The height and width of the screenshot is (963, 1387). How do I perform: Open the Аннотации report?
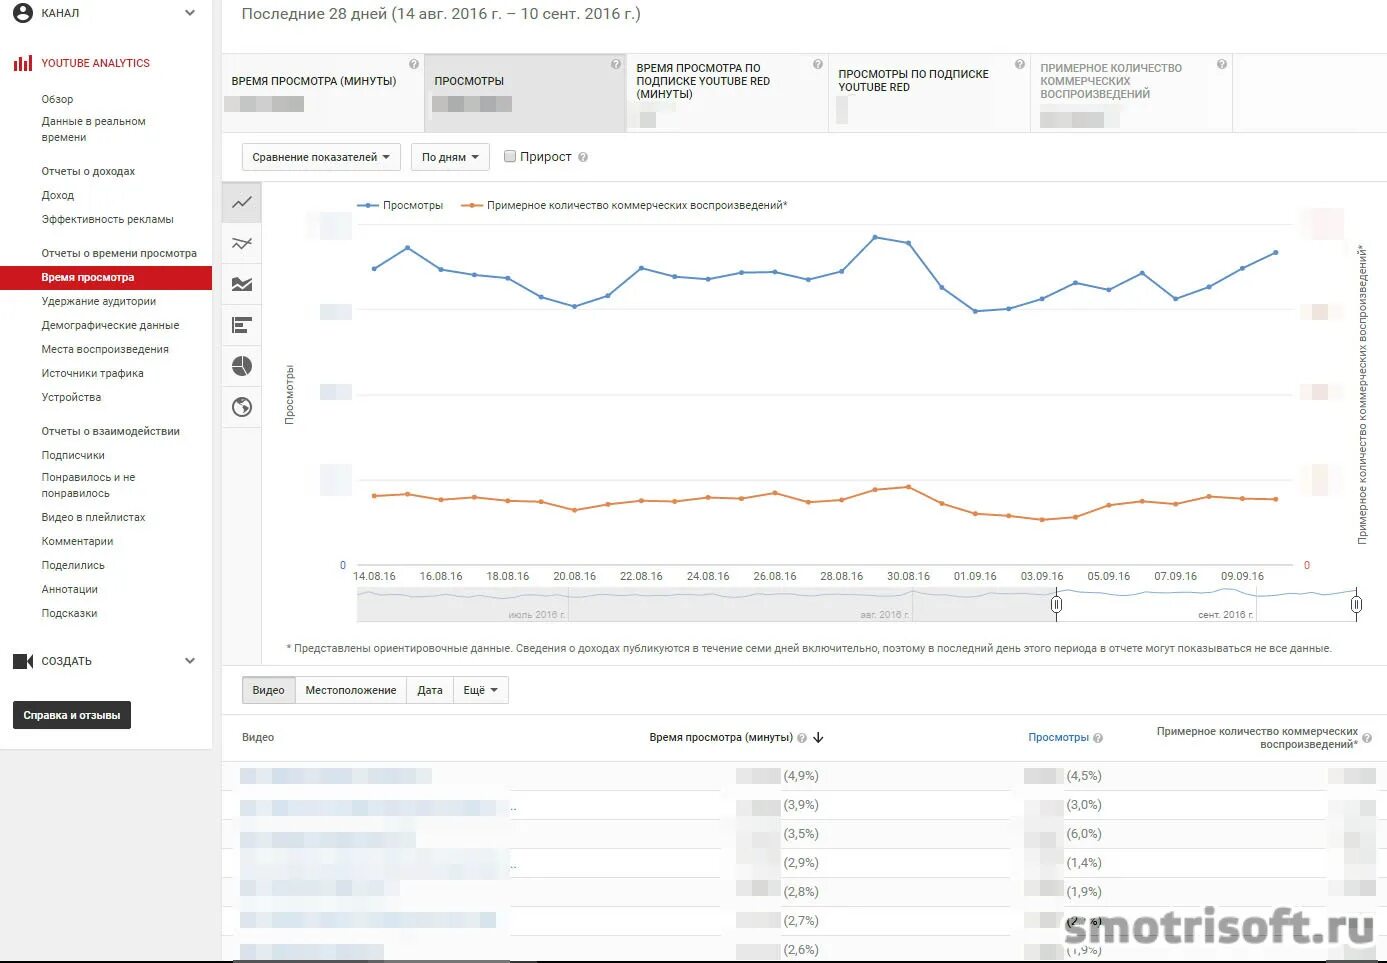pyautogui.click(x=69, y=589)
